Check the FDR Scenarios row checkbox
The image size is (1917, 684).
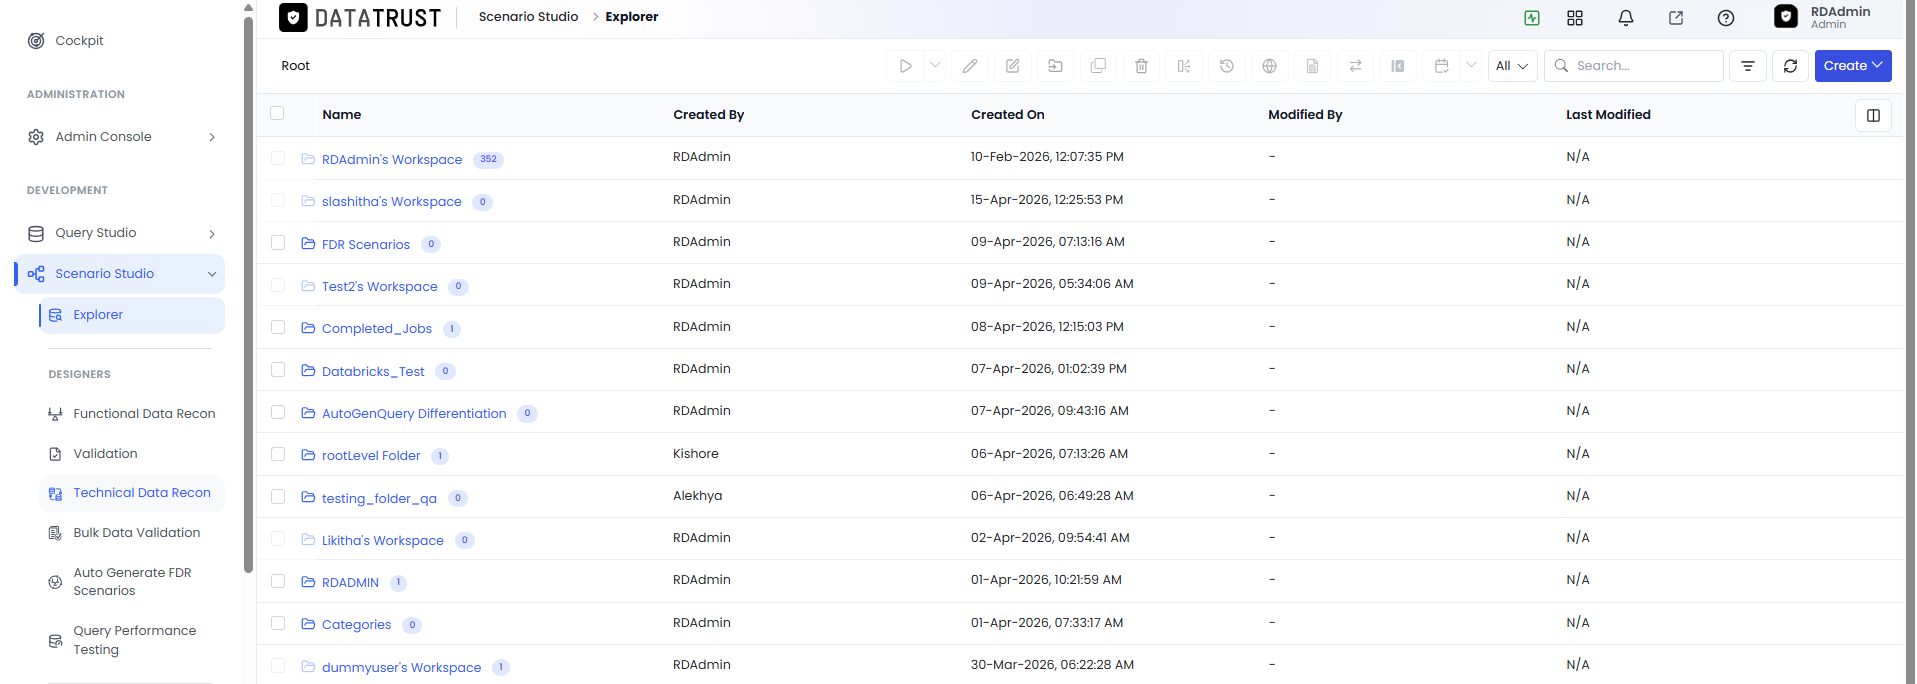tap(278, 243)
